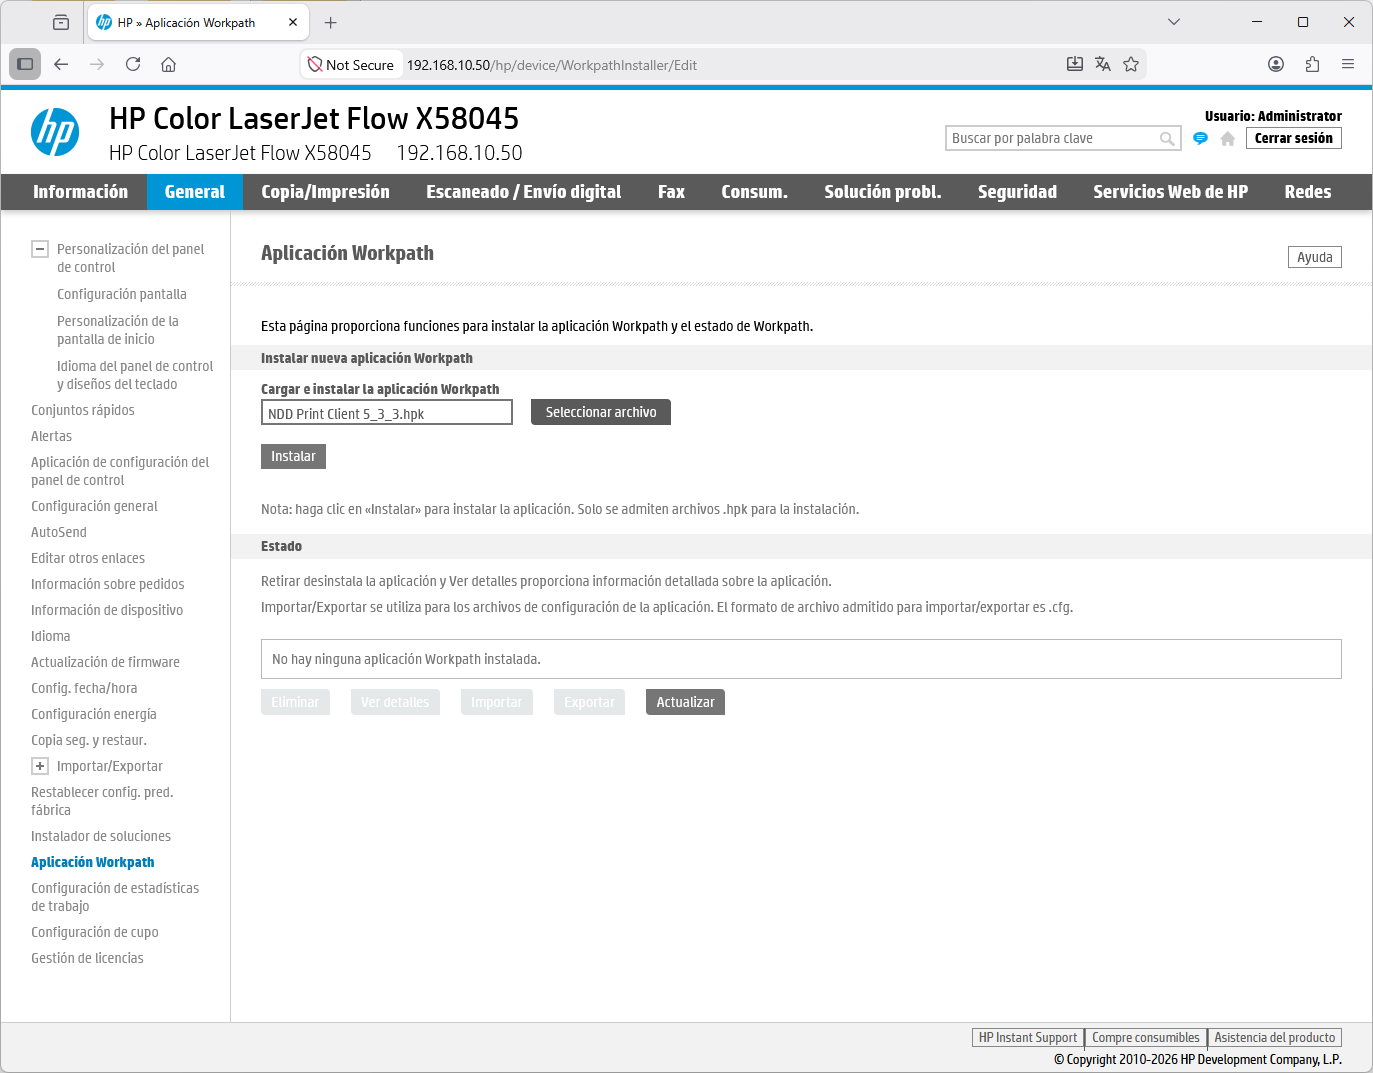Go back to previous page
This screenshot has width=1373, height=1073.
tap(61, 64)
